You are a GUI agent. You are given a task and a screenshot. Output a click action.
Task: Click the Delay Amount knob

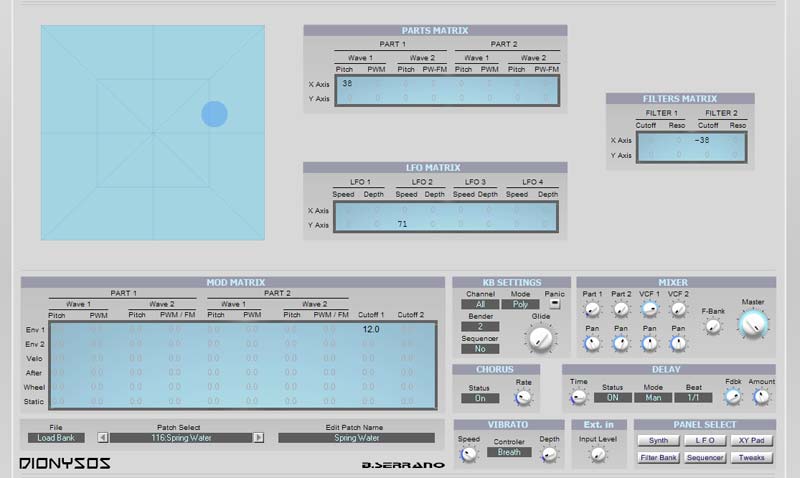[761, 396]
